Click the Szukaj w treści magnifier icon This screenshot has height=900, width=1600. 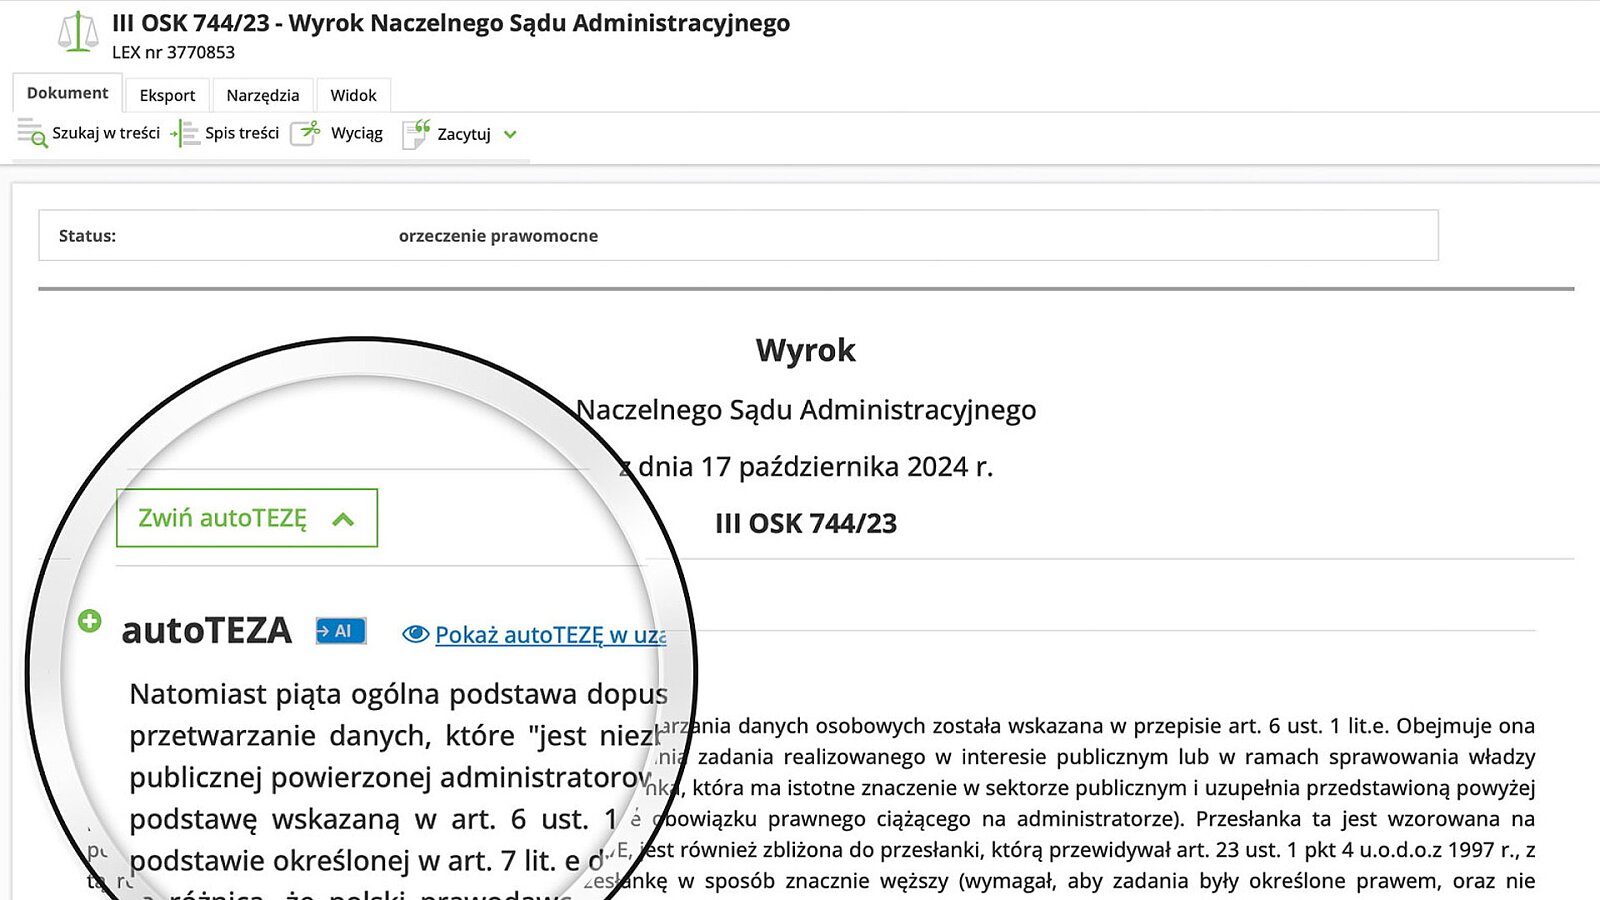pos(32,133)
